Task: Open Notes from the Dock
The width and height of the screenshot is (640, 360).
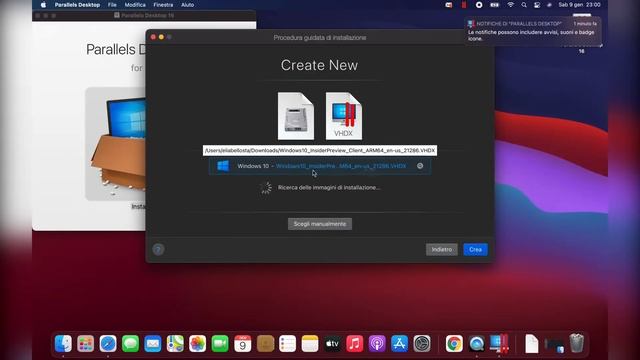Action: pos(310,344)
